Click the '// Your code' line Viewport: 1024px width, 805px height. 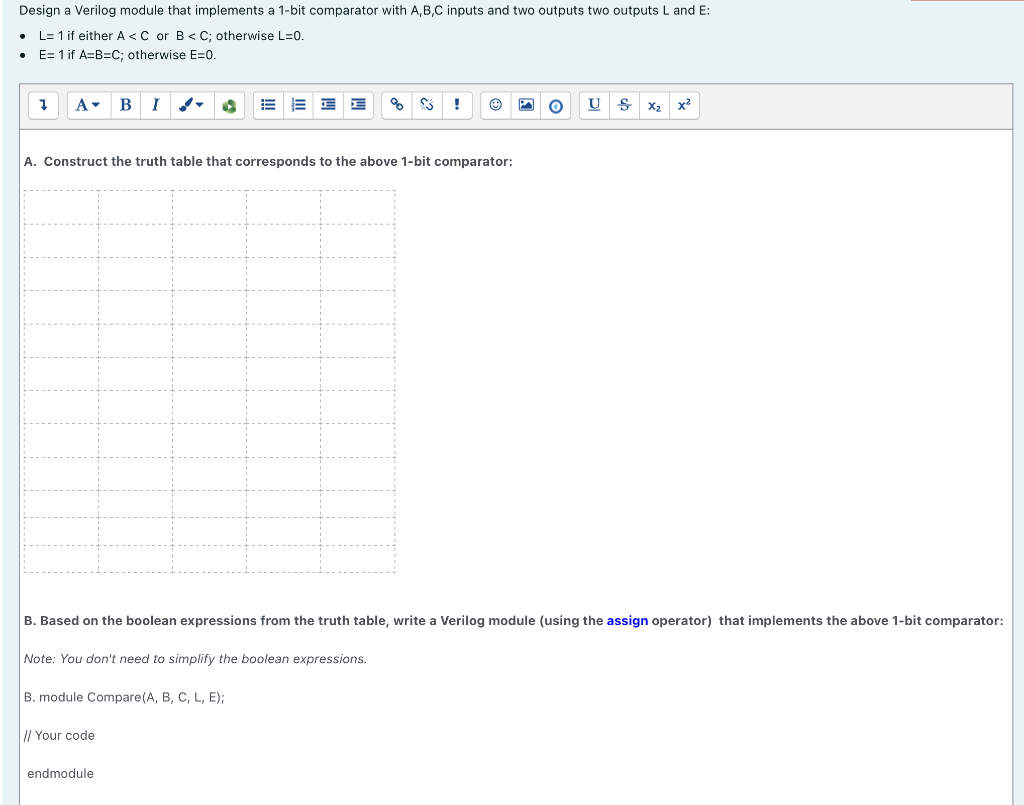point(59,735)
